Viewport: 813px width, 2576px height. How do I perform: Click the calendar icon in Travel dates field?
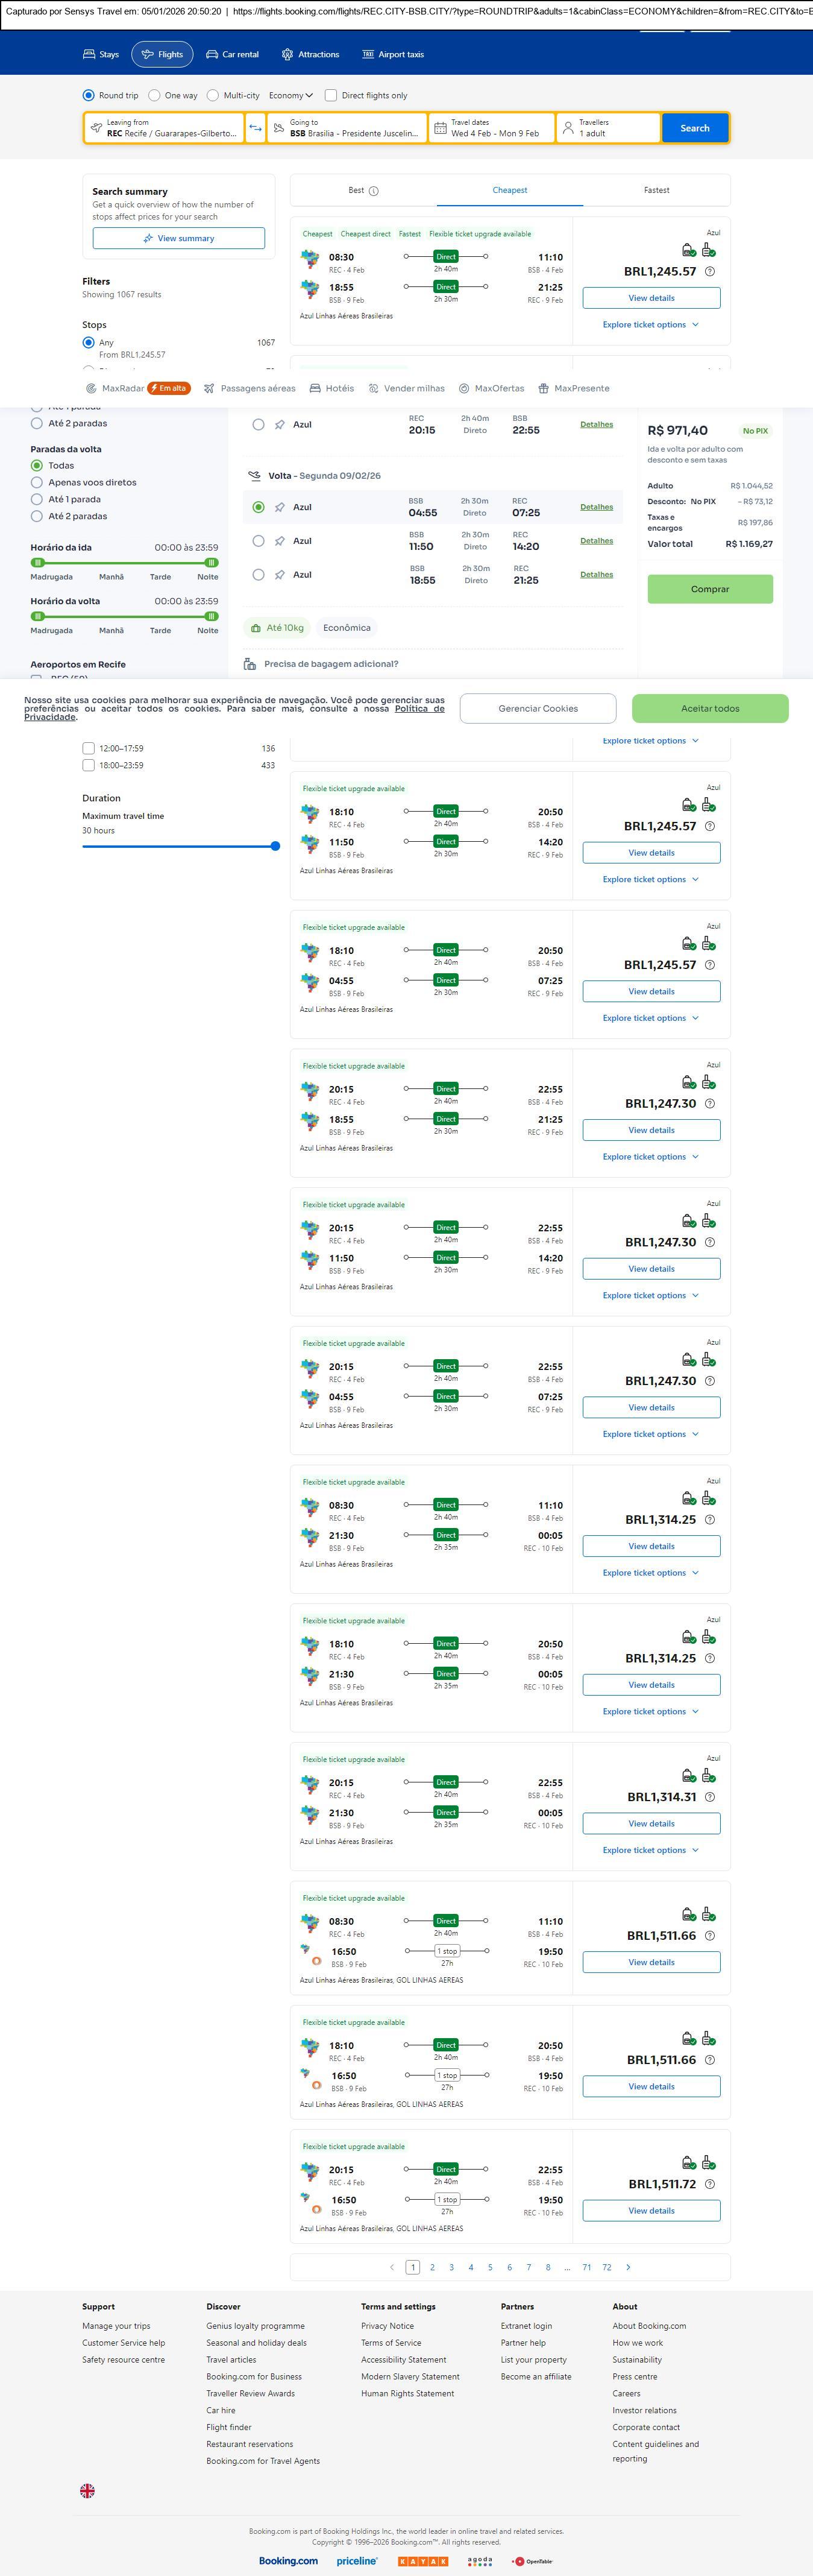point(440,128)
